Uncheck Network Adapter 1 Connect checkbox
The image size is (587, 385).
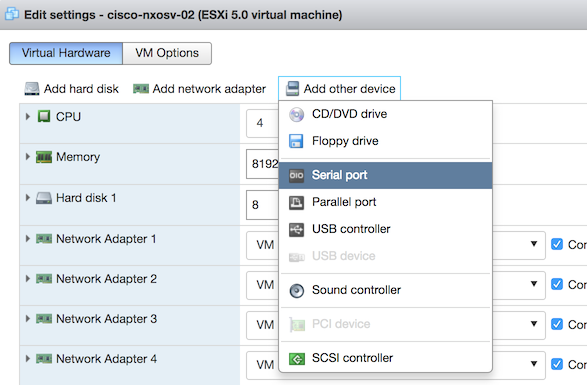point(557,244)
